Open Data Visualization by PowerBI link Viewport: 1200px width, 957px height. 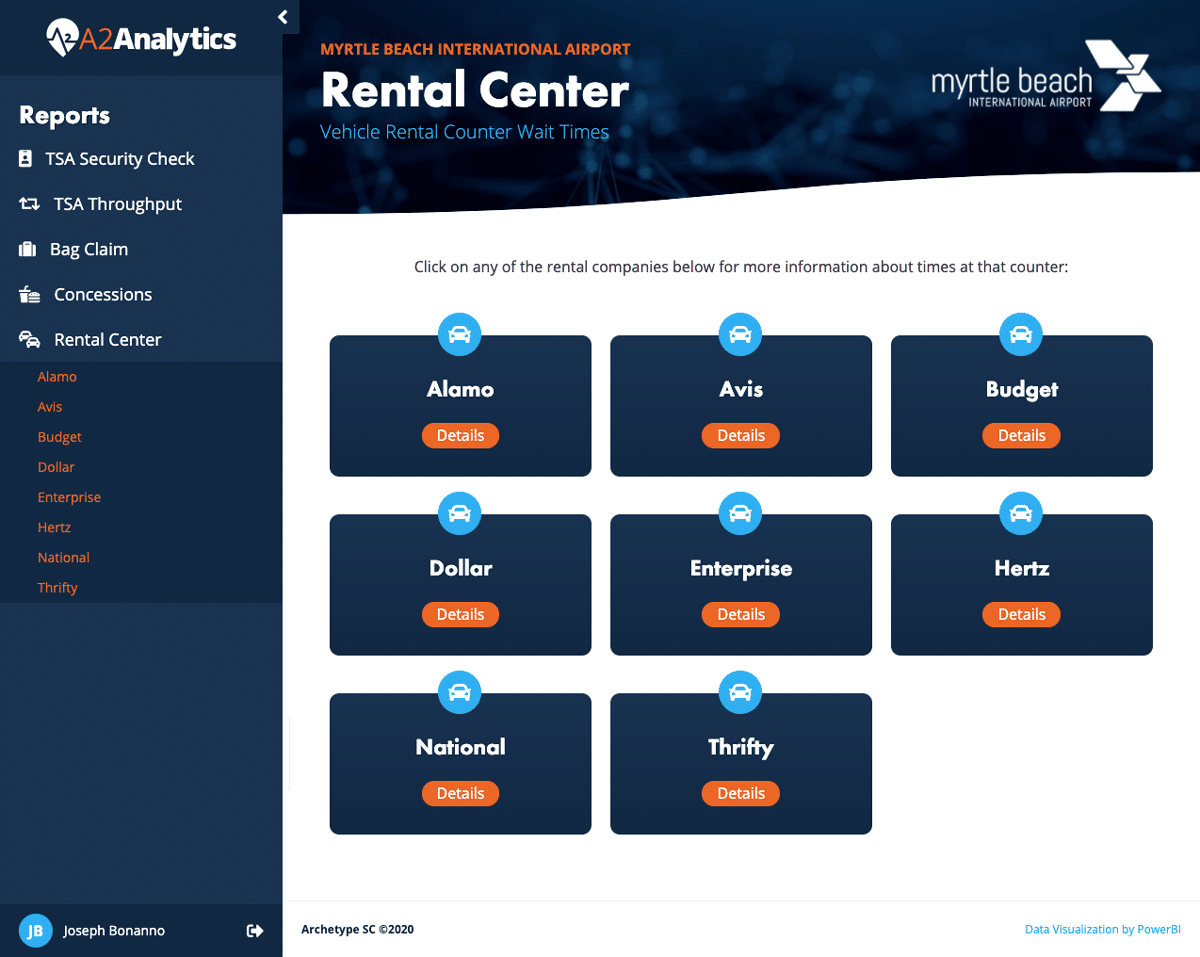tap(1103, 930)
